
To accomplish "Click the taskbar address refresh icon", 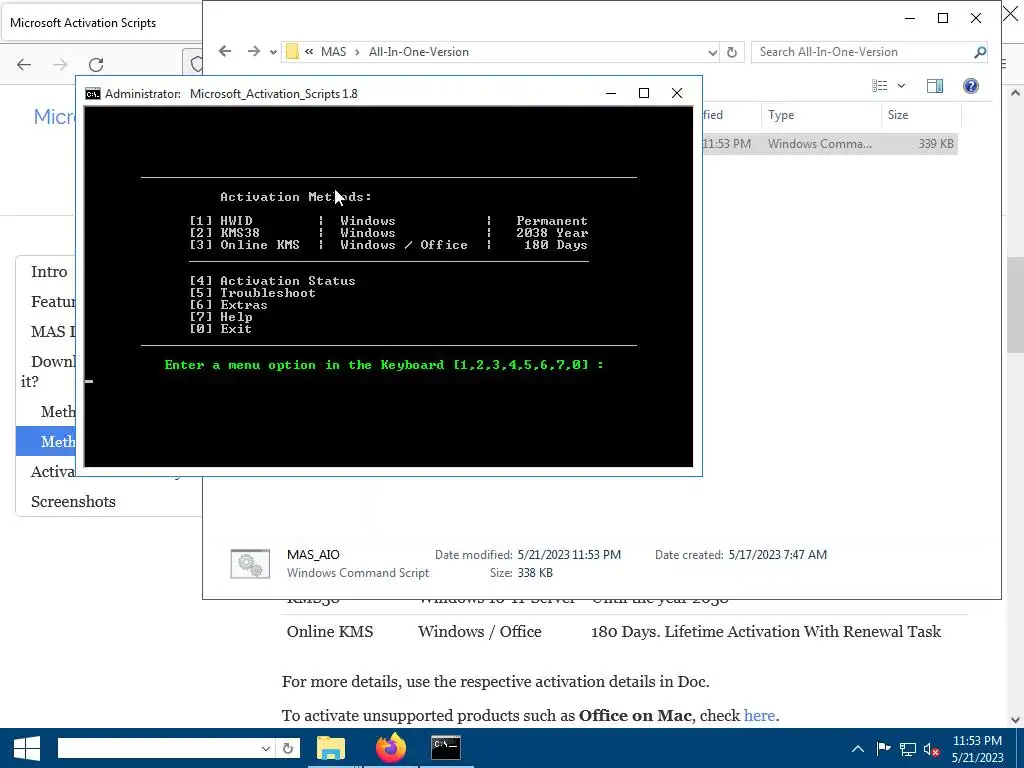I will (x=288, y=748).
